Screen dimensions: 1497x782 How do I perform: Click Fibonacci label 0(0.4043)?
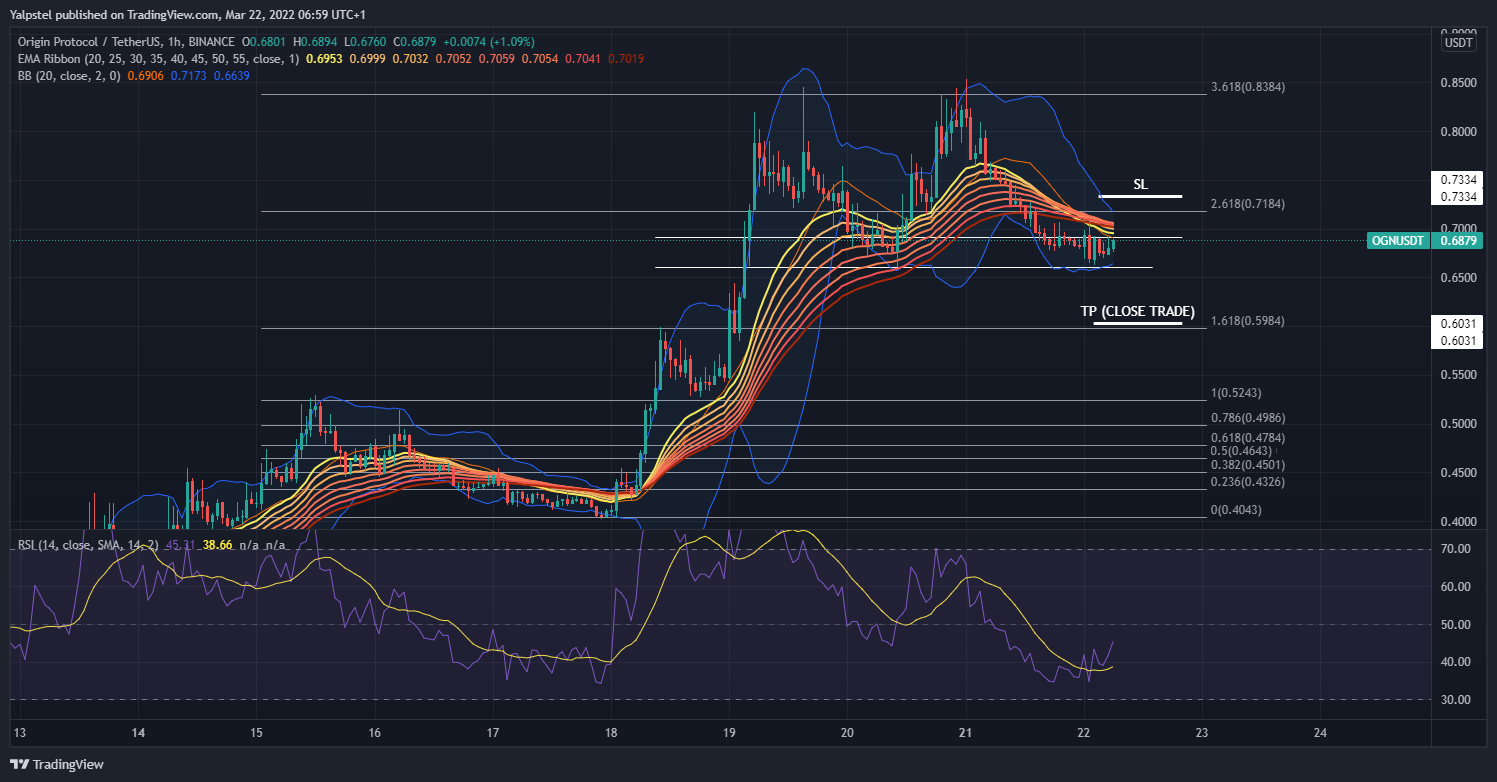(x=1236, y=510)
